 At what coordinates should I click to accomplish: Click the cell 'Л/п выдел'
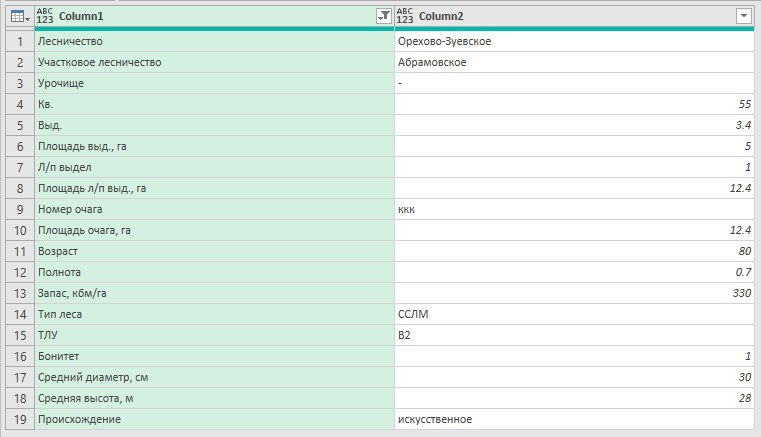pyautogui.click(x=215, y=167)
